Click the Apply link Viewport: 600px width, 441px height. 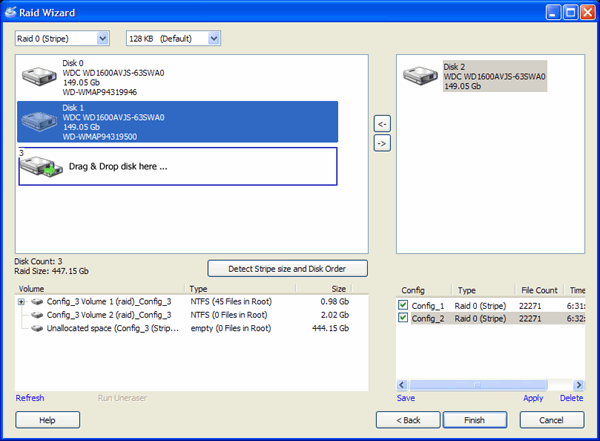pyautogui.click(x=533, y=398)
